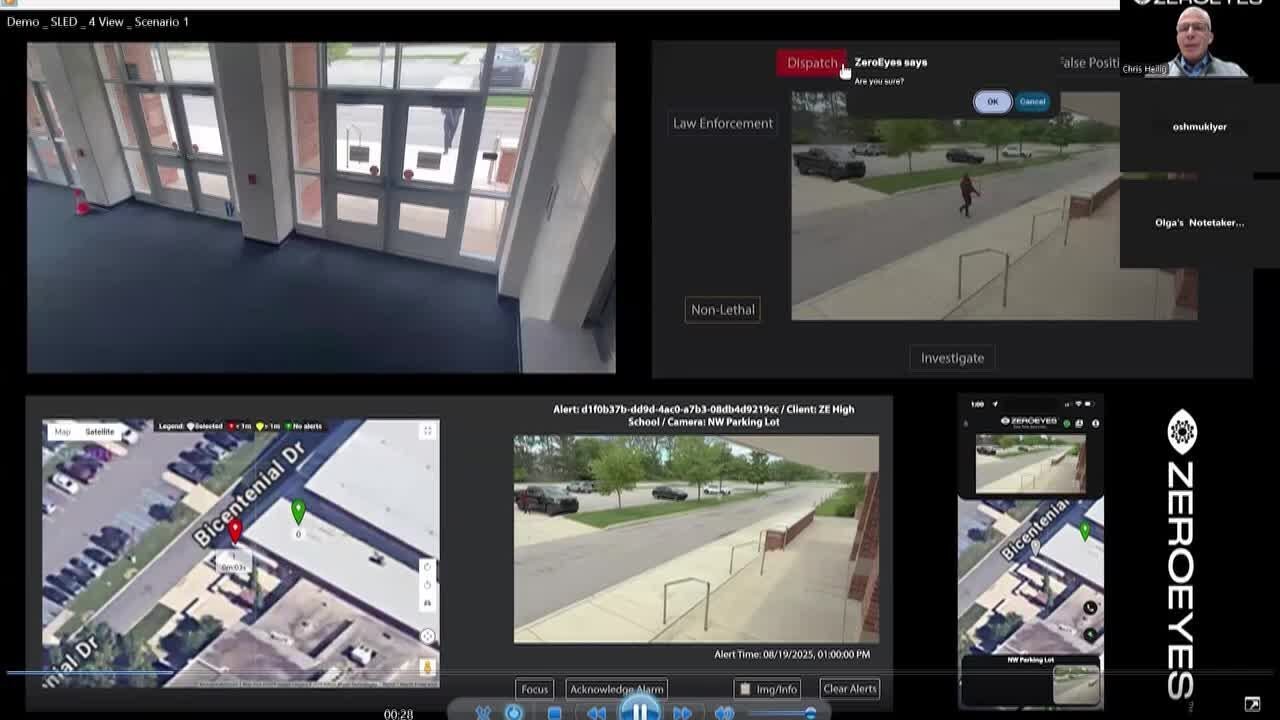Switch map to Map view

[62, 431]
